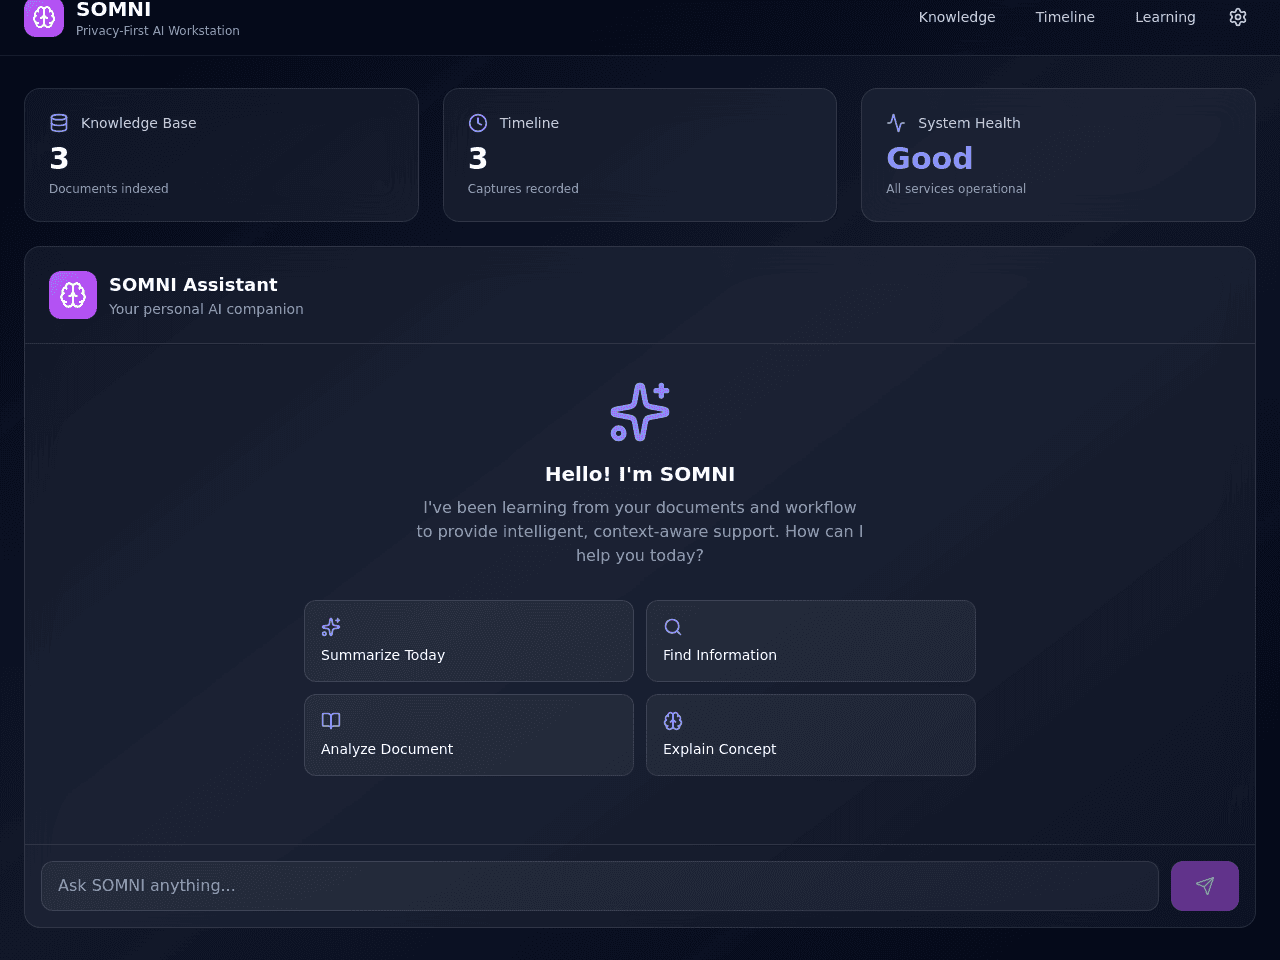
Task: Click the book icon in Analyze Document
Action: (331, 721)
